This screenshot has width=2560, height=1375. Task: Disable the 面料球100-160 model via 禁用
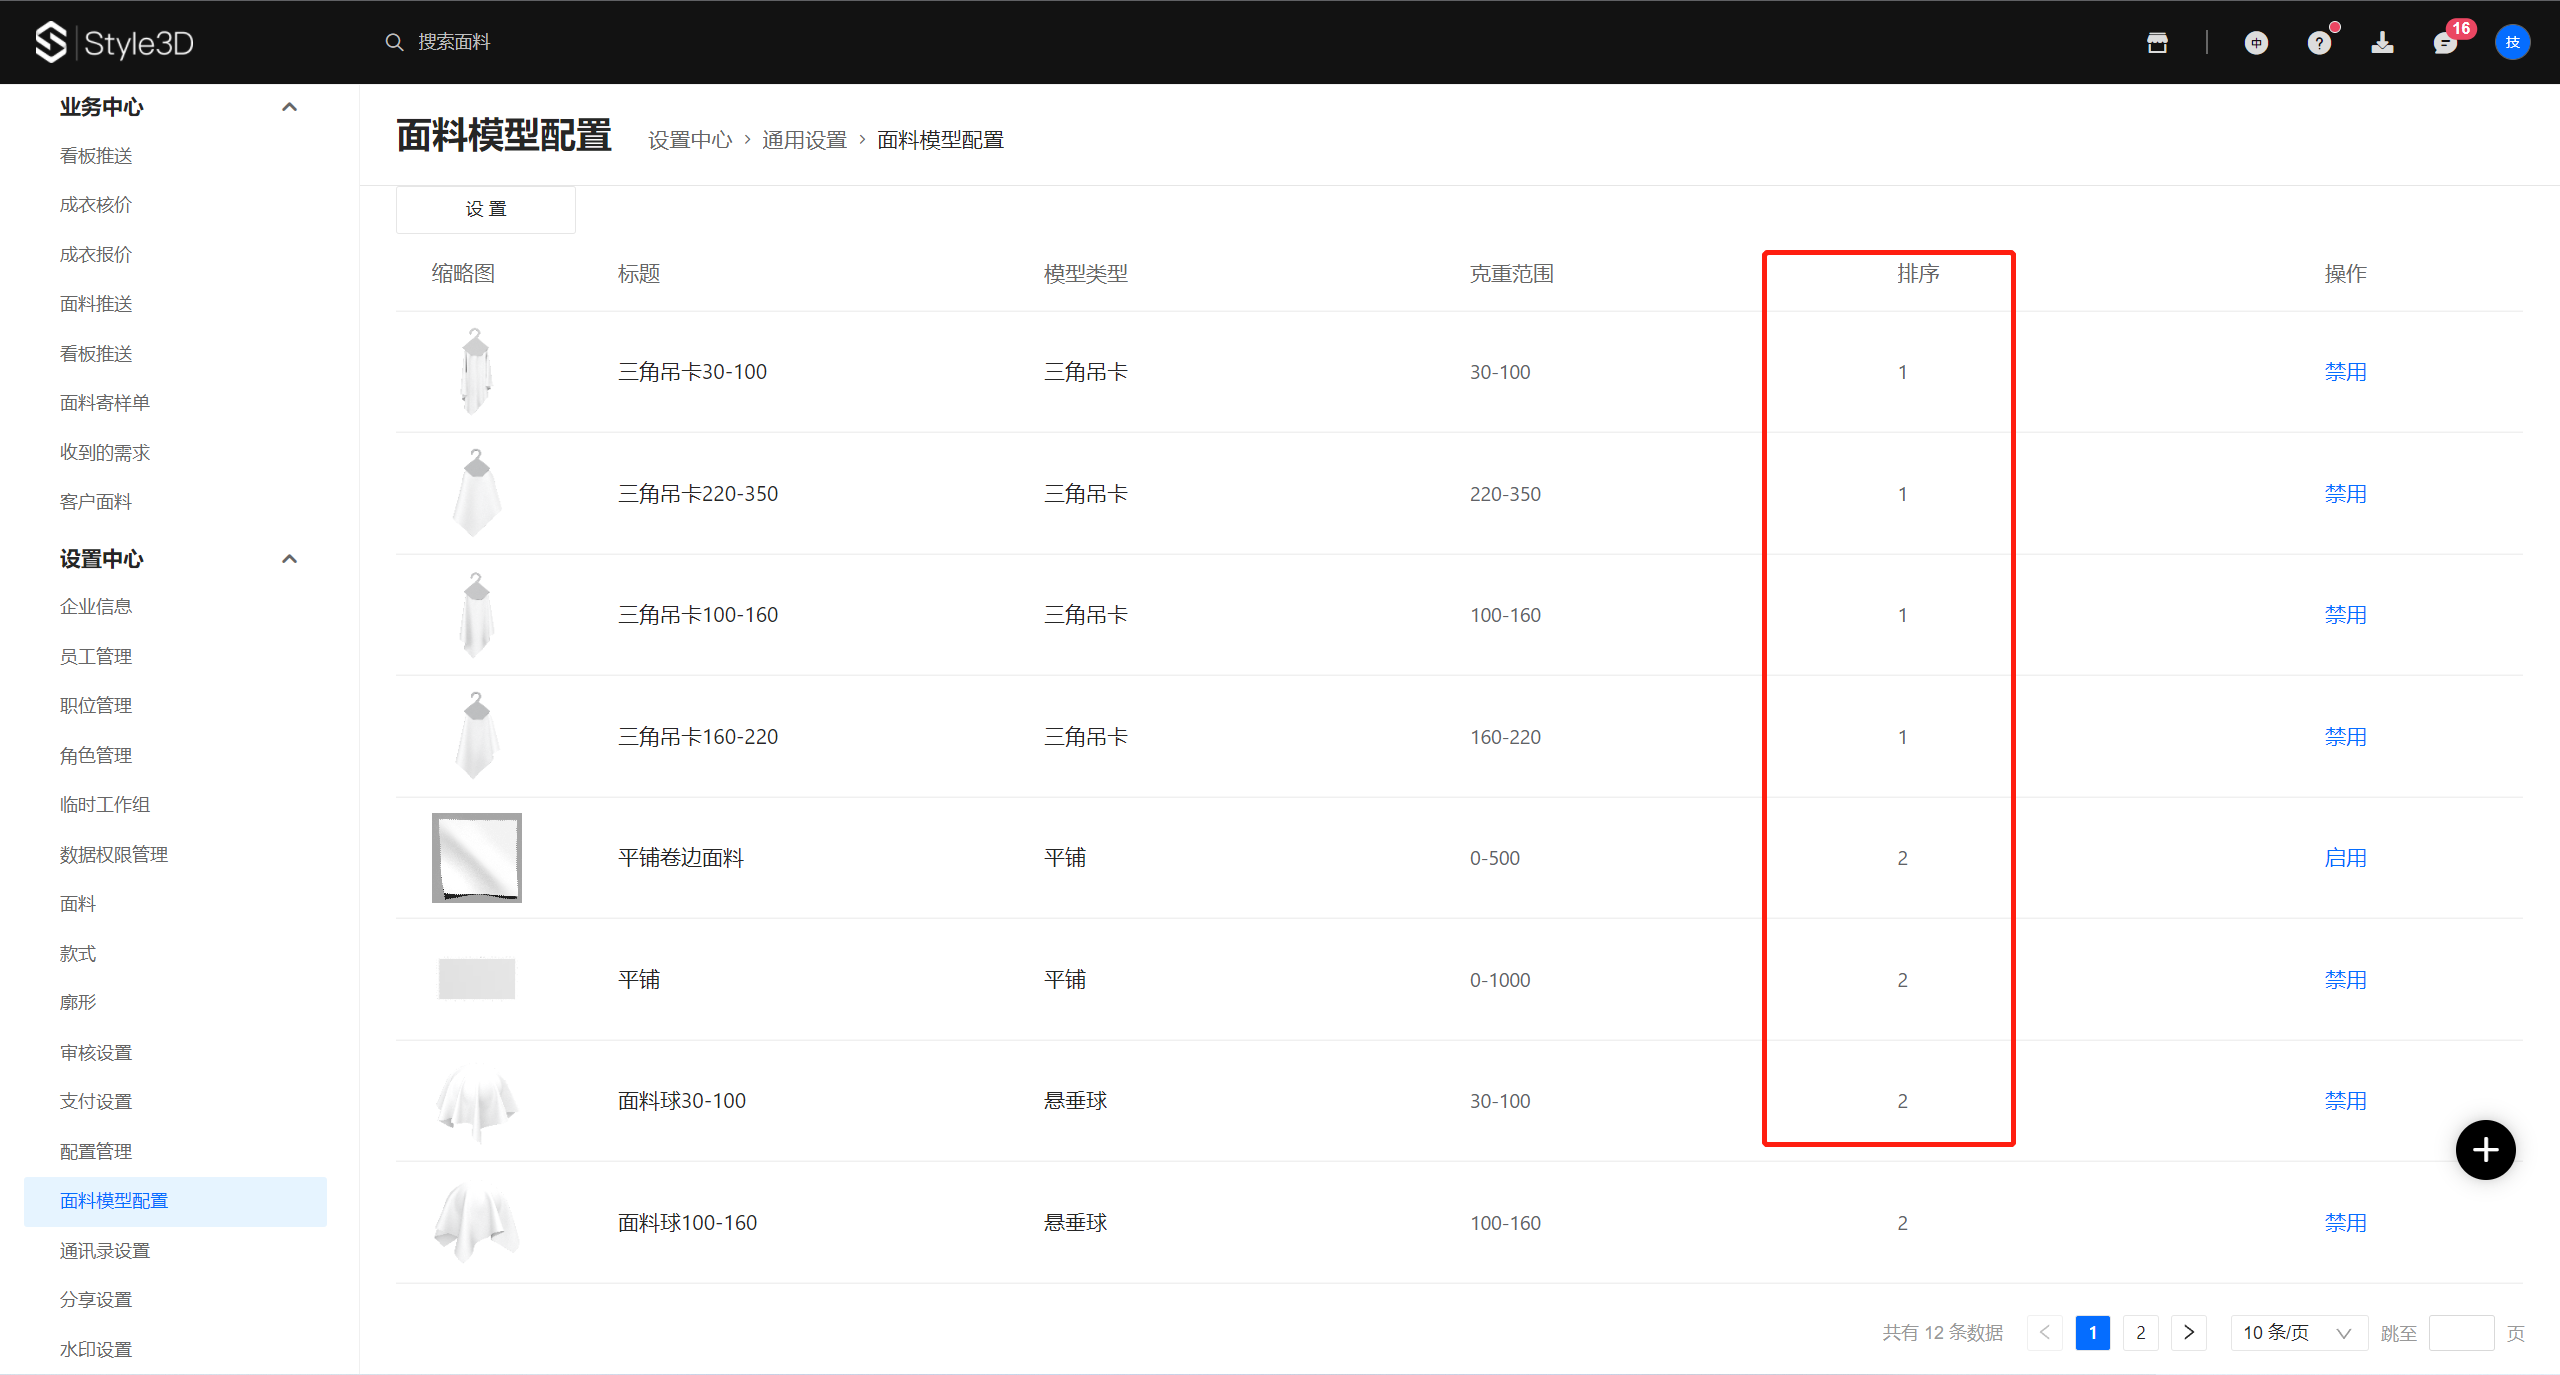coord(2345,1223)
